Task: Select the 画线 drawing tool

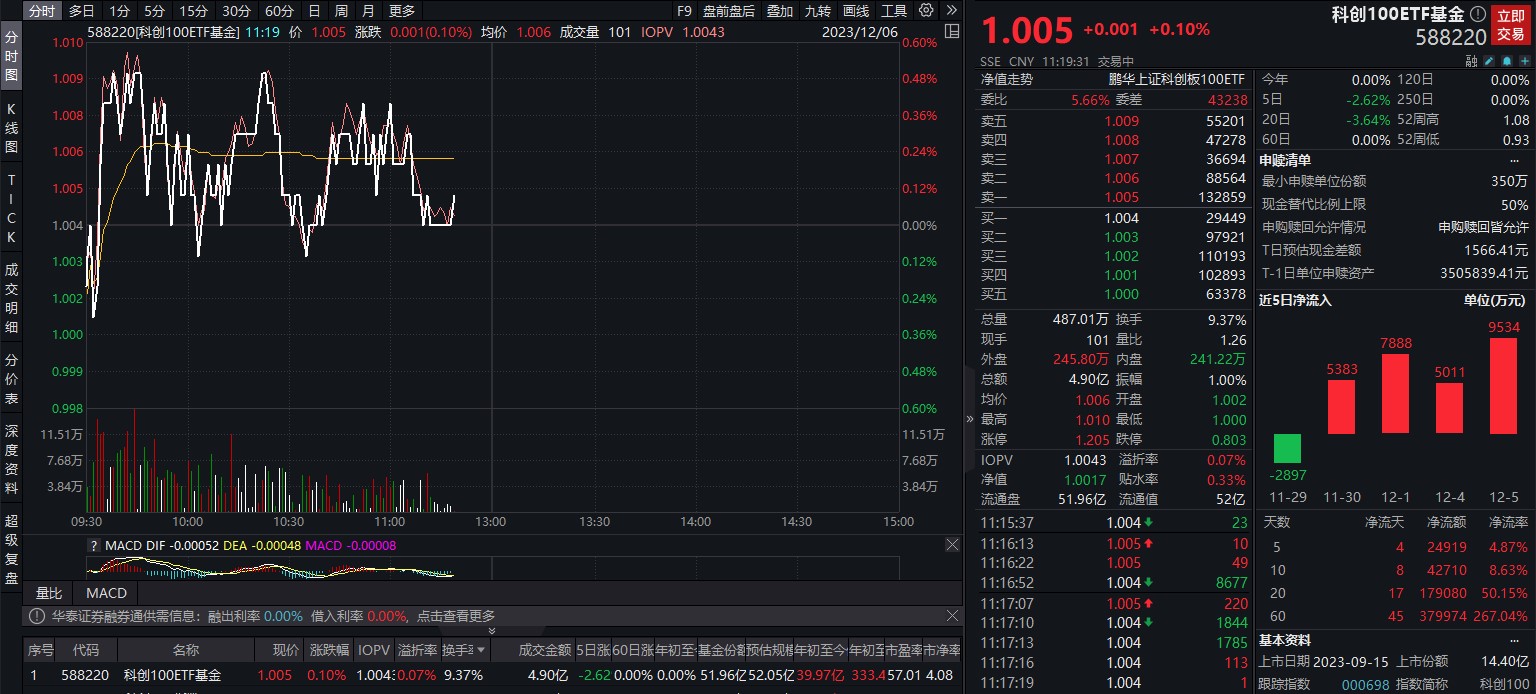Action: (856, 11)
